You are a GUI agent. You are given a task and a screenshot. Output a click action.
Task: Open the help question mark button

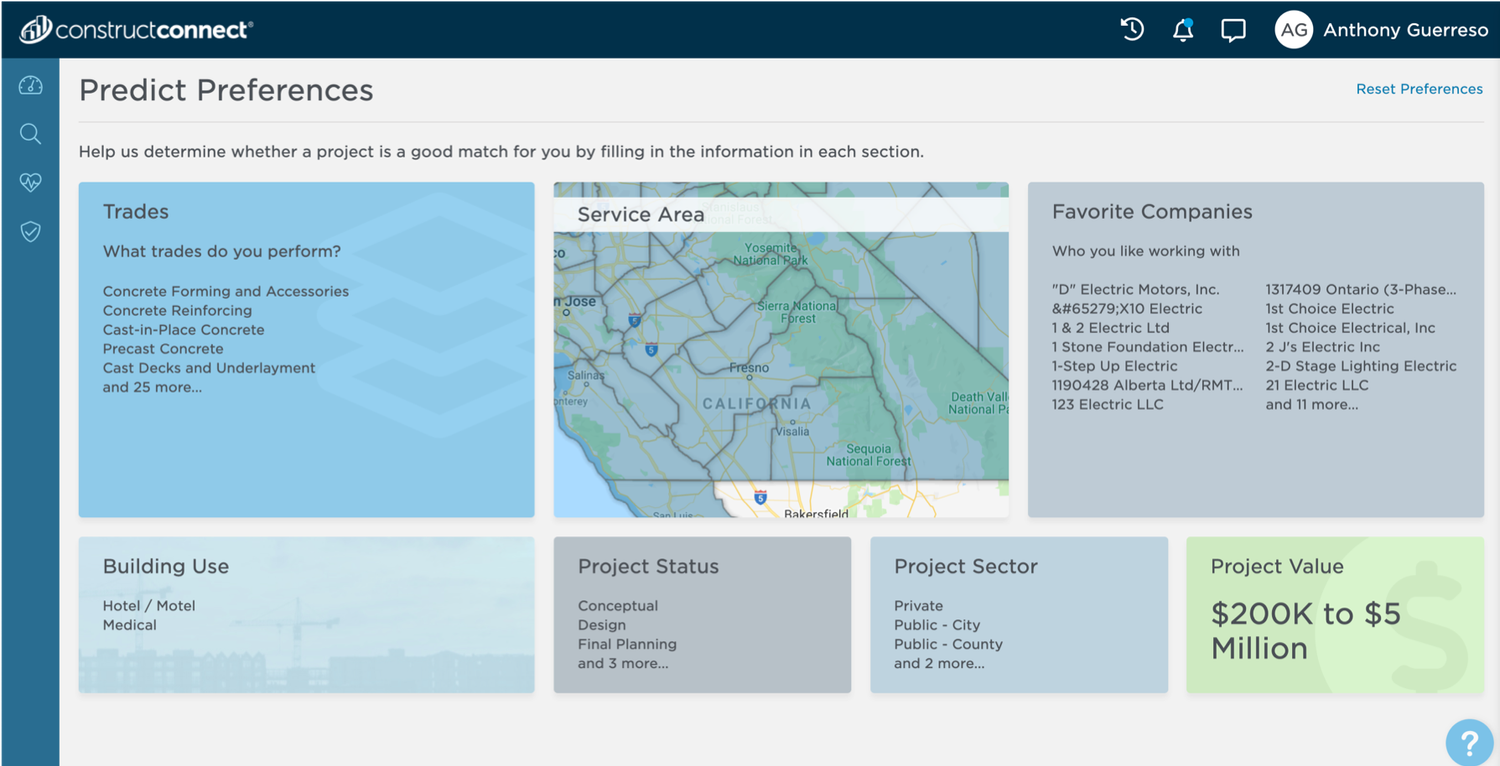1469,743
